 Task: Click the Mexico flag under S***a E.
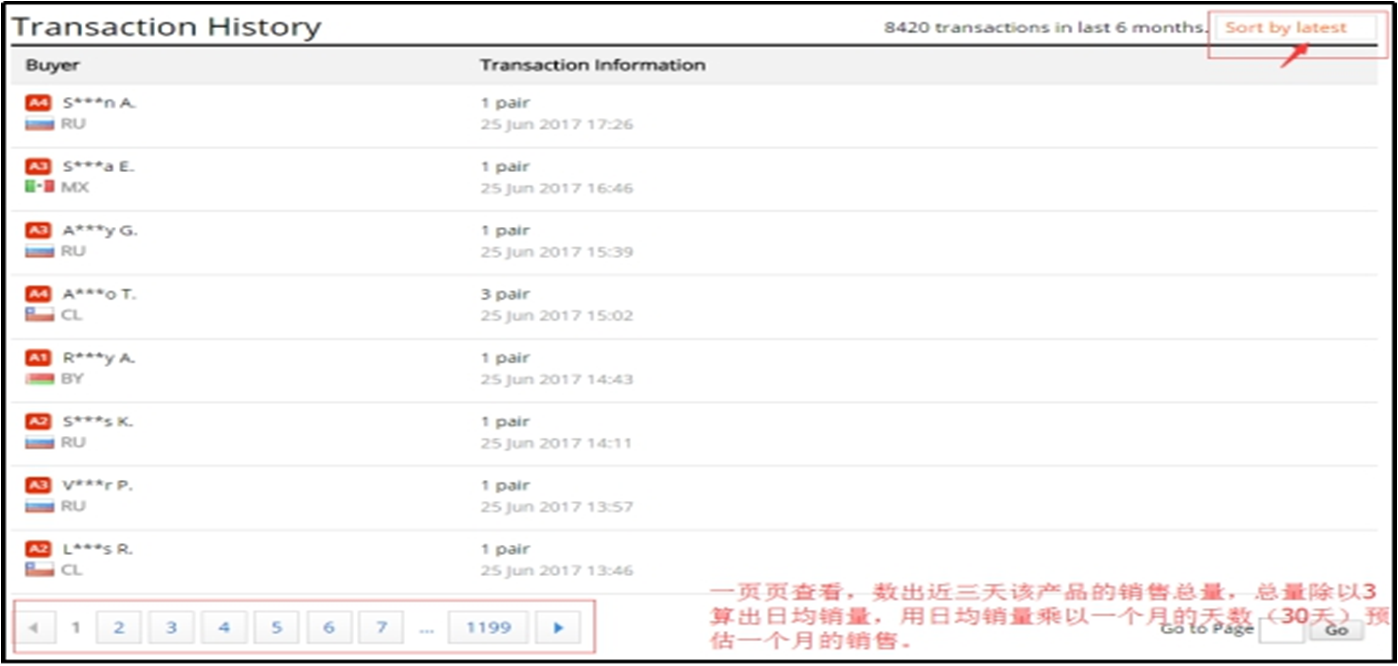39,187
